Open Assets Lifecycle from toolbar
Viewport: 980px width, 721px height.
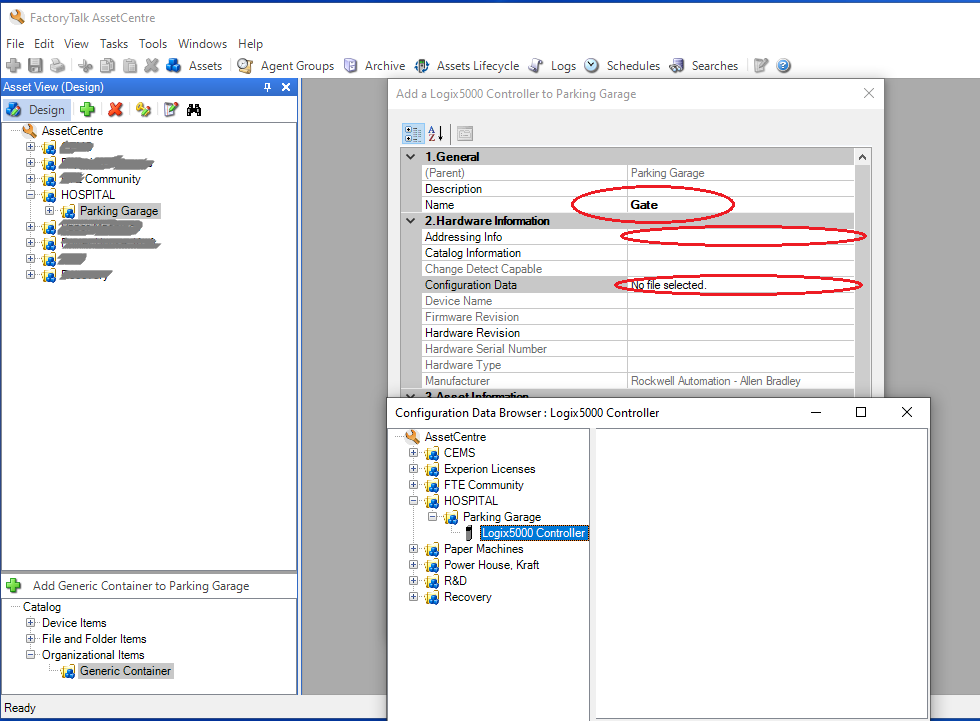click(x=467, y=65)
